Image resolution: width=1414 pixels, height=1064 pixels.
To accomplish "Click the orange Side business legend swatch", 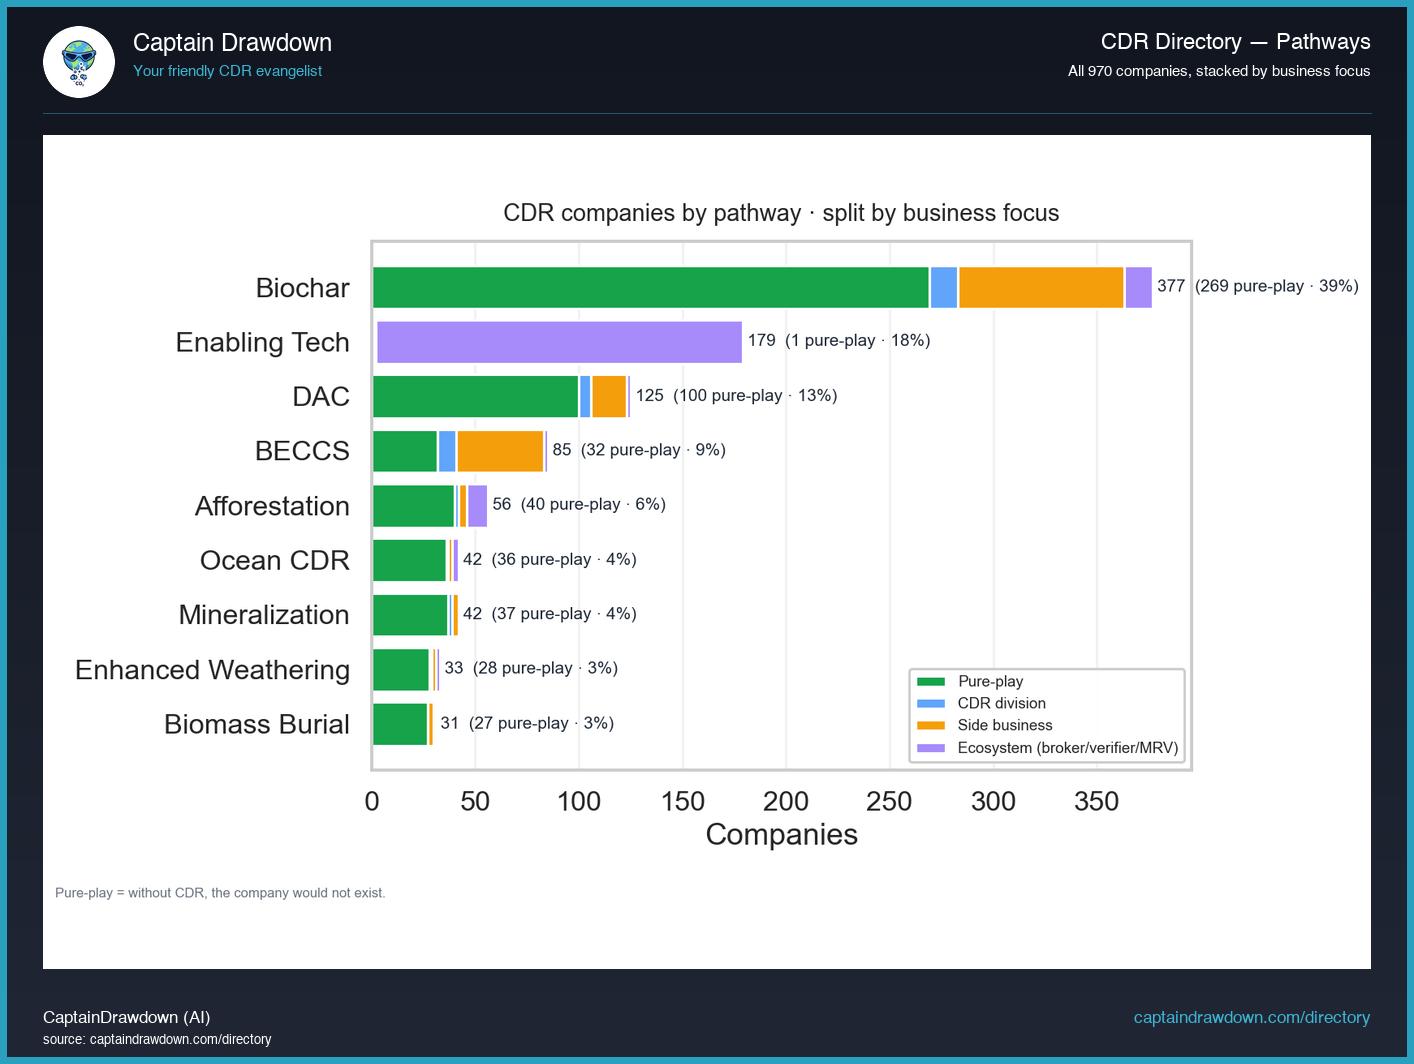I will tap(930, 726).
